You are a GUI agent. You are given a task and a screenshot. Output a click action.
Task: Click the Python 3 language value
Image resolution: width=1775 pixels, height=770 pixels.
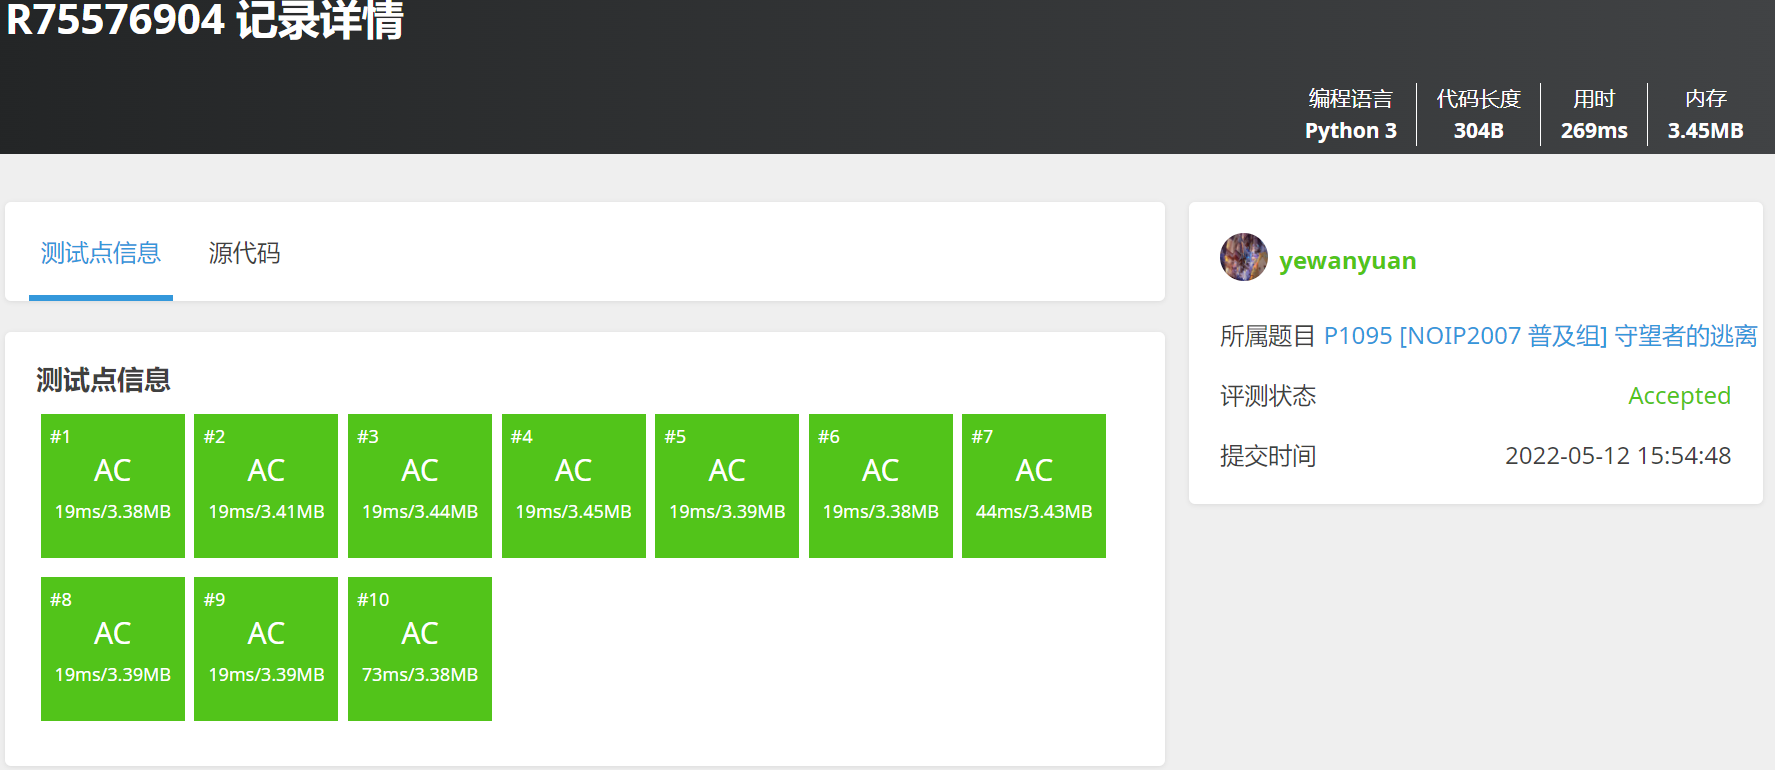(x=1350, y=131)
